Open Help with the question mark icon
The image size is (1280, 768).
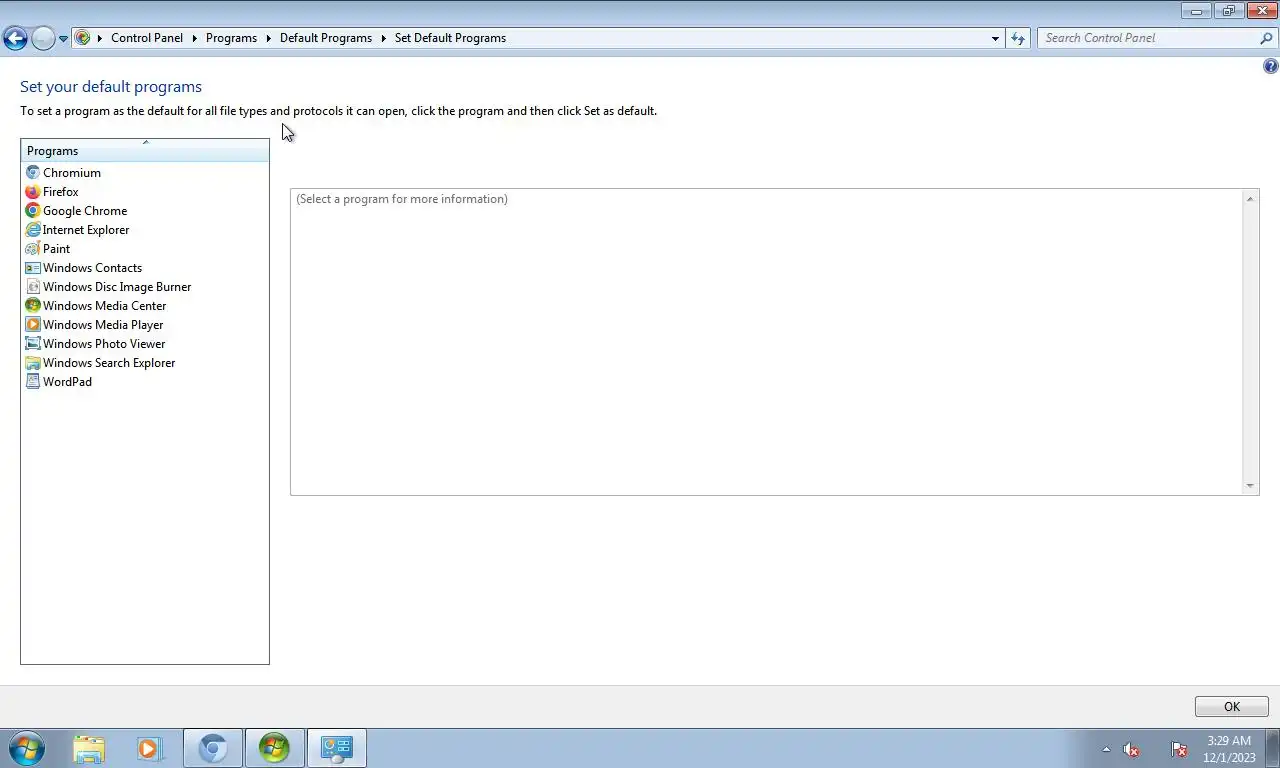coord(1271,67)
